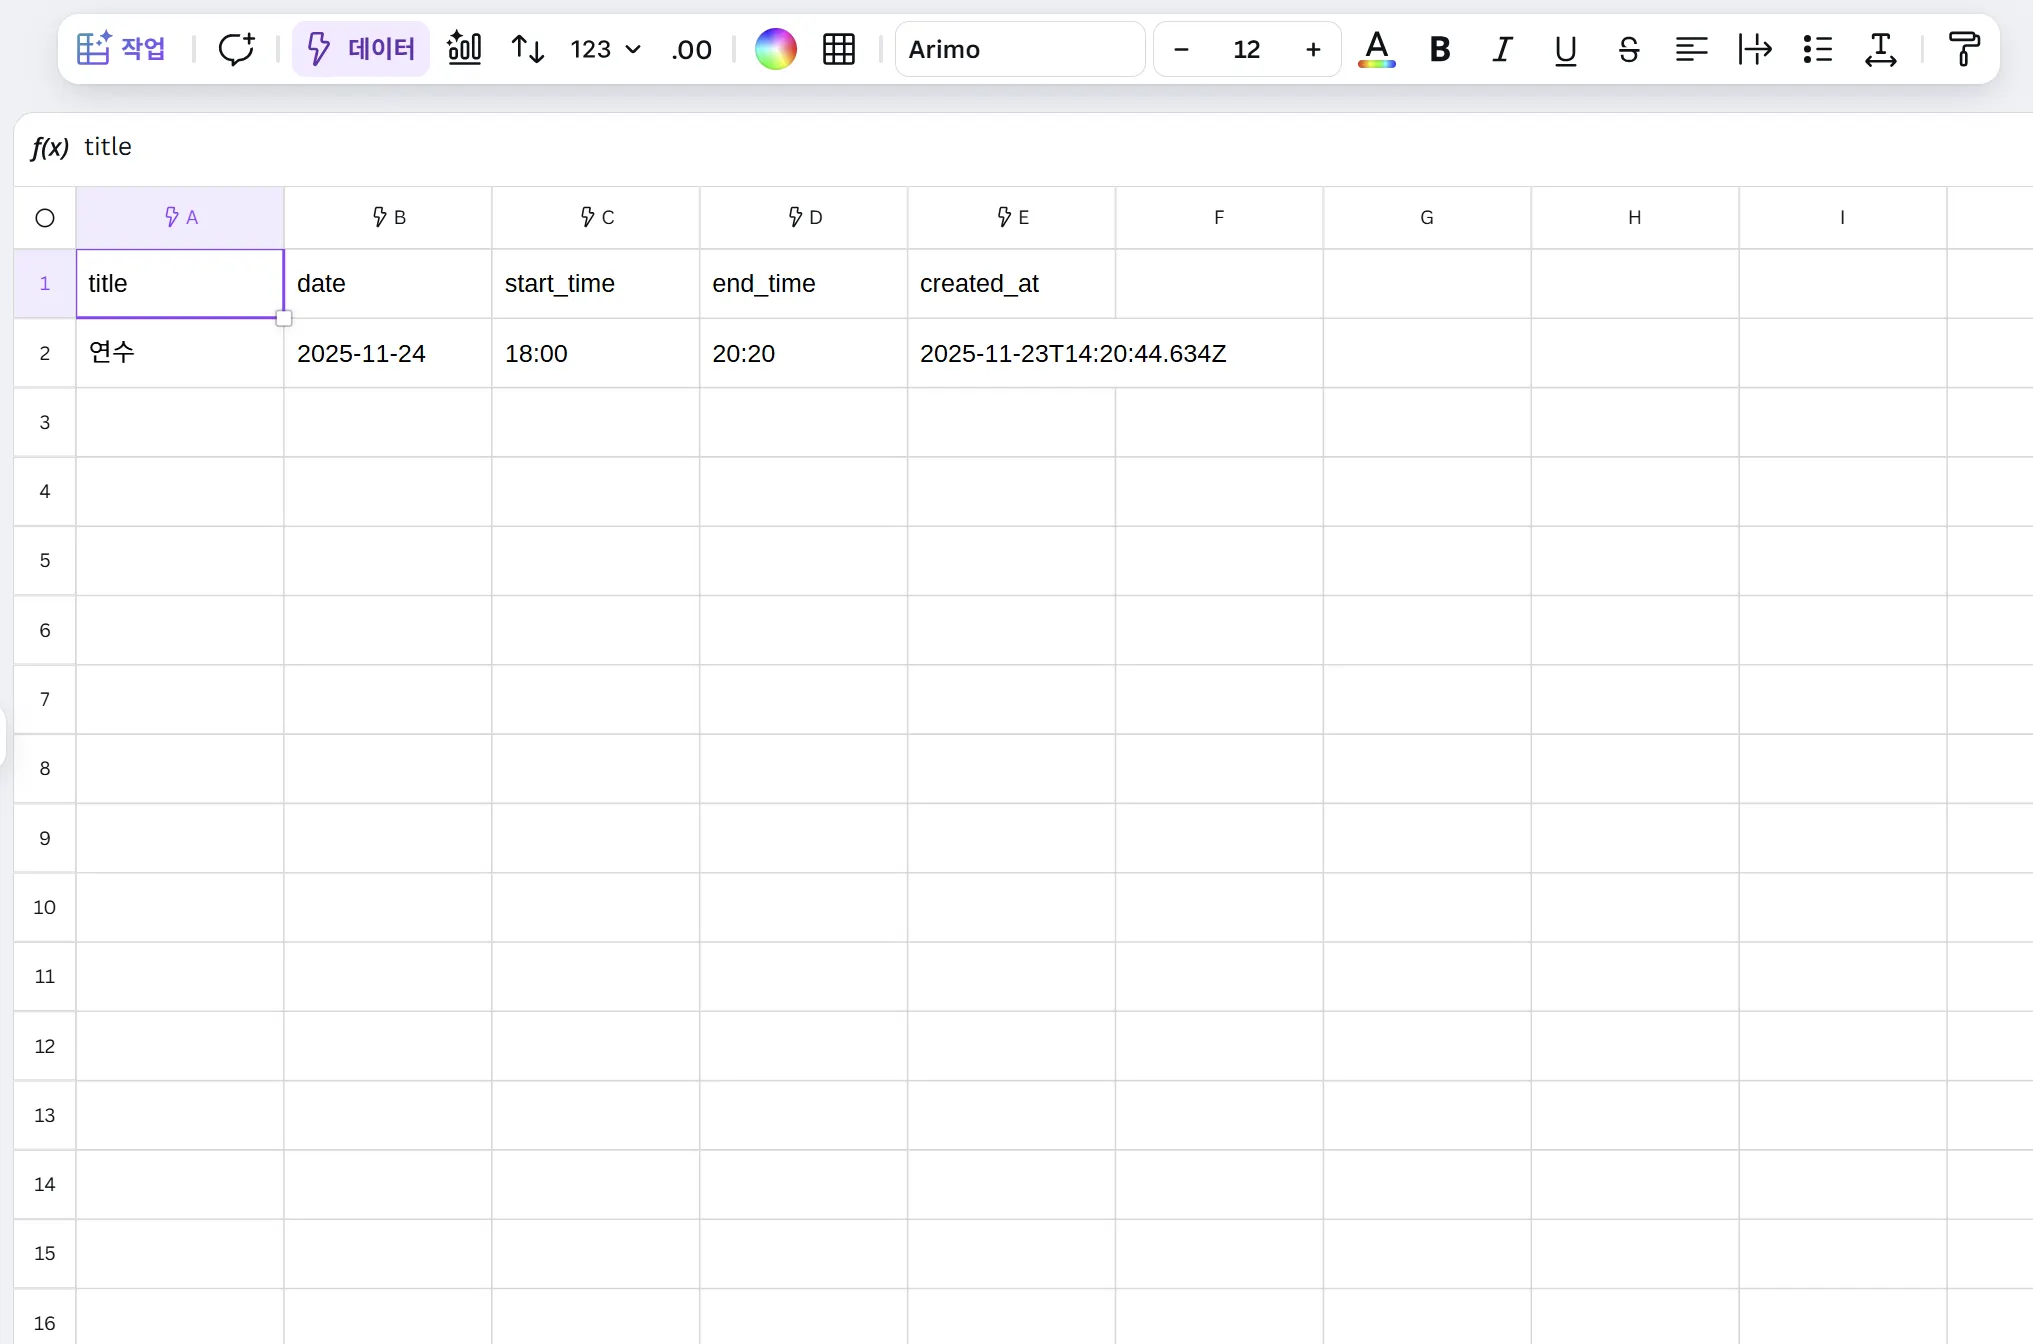Click the paint roller format icon
Image resolution: width=2033 pixels, height=1344 pixels.
click(x=1963, y=49)
